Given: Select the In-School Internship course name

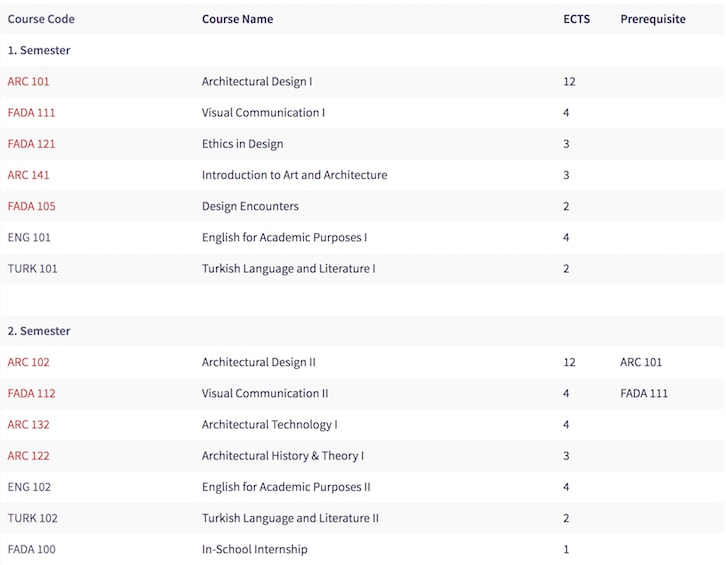Looking at the screenshot, I should tap(255, 549).
